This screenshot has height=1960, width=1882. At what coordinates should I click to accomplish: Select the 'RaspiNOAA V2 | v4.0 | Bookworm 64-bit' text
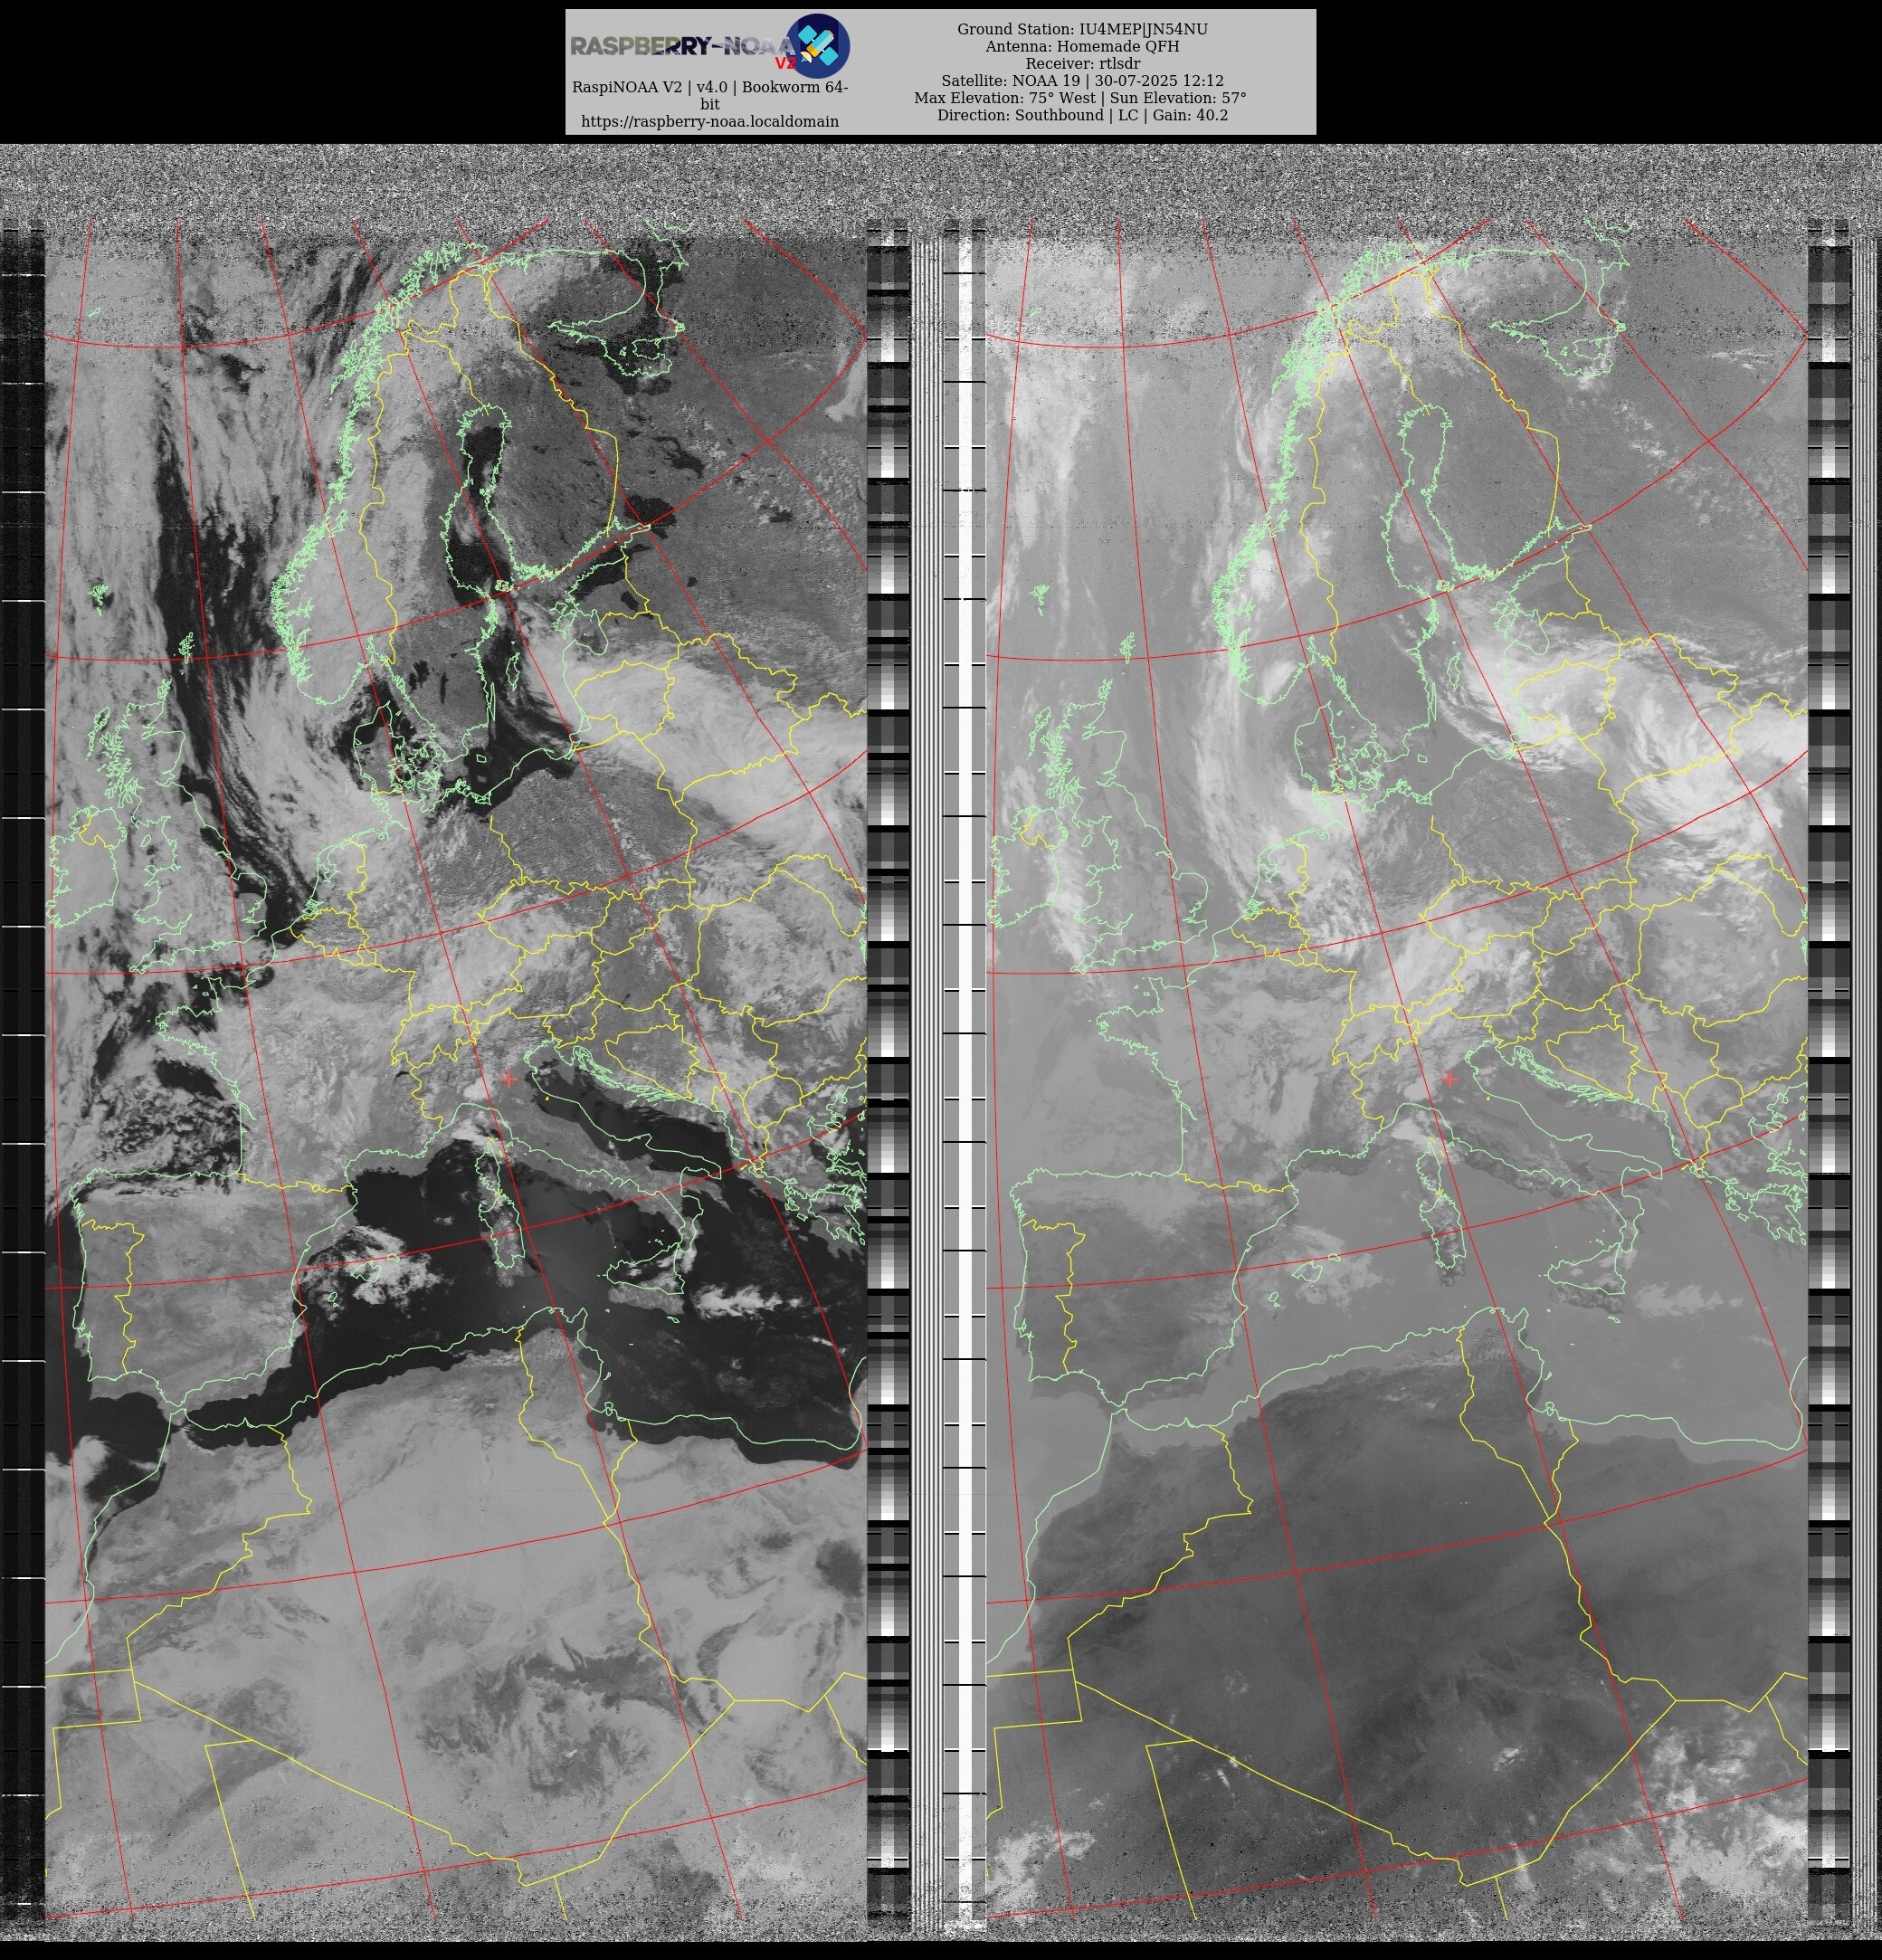point(710,95)
